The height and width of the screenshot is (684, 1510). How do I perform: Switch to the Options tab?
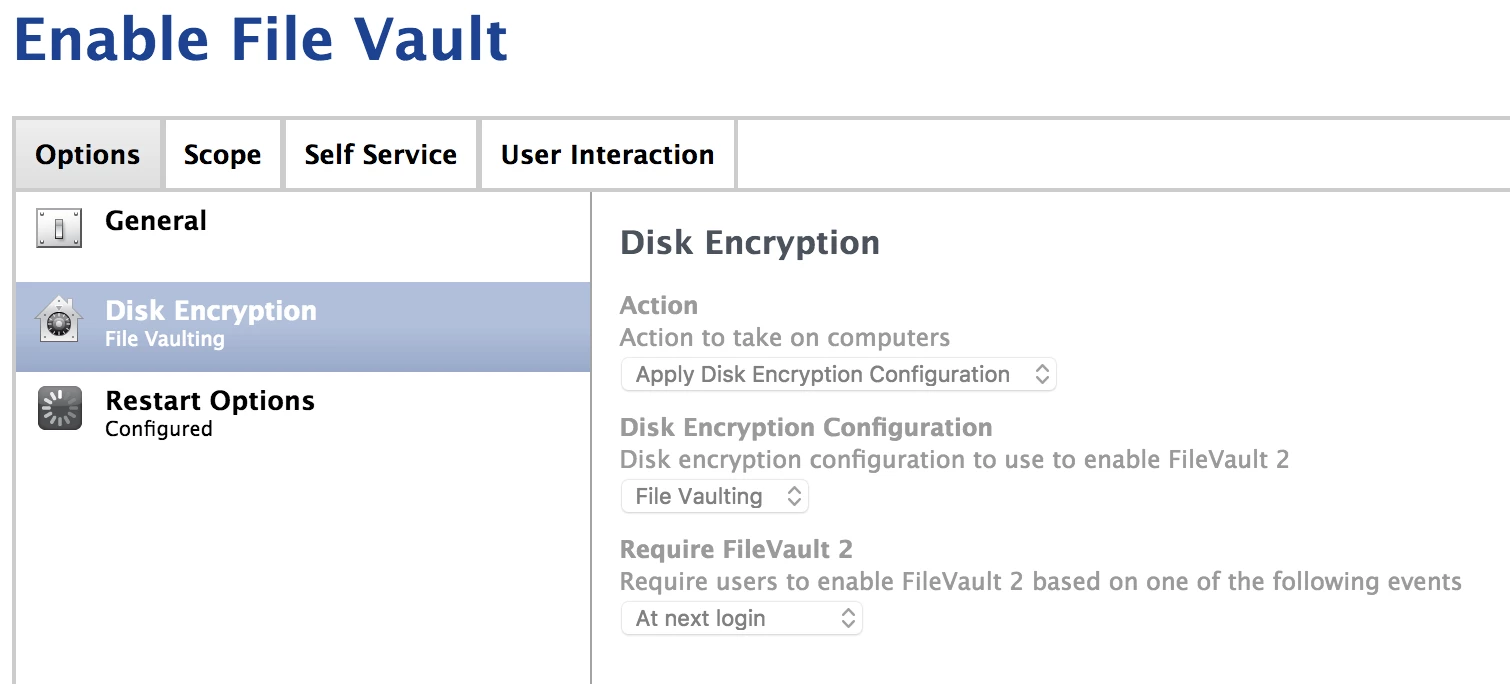point(88,155)
